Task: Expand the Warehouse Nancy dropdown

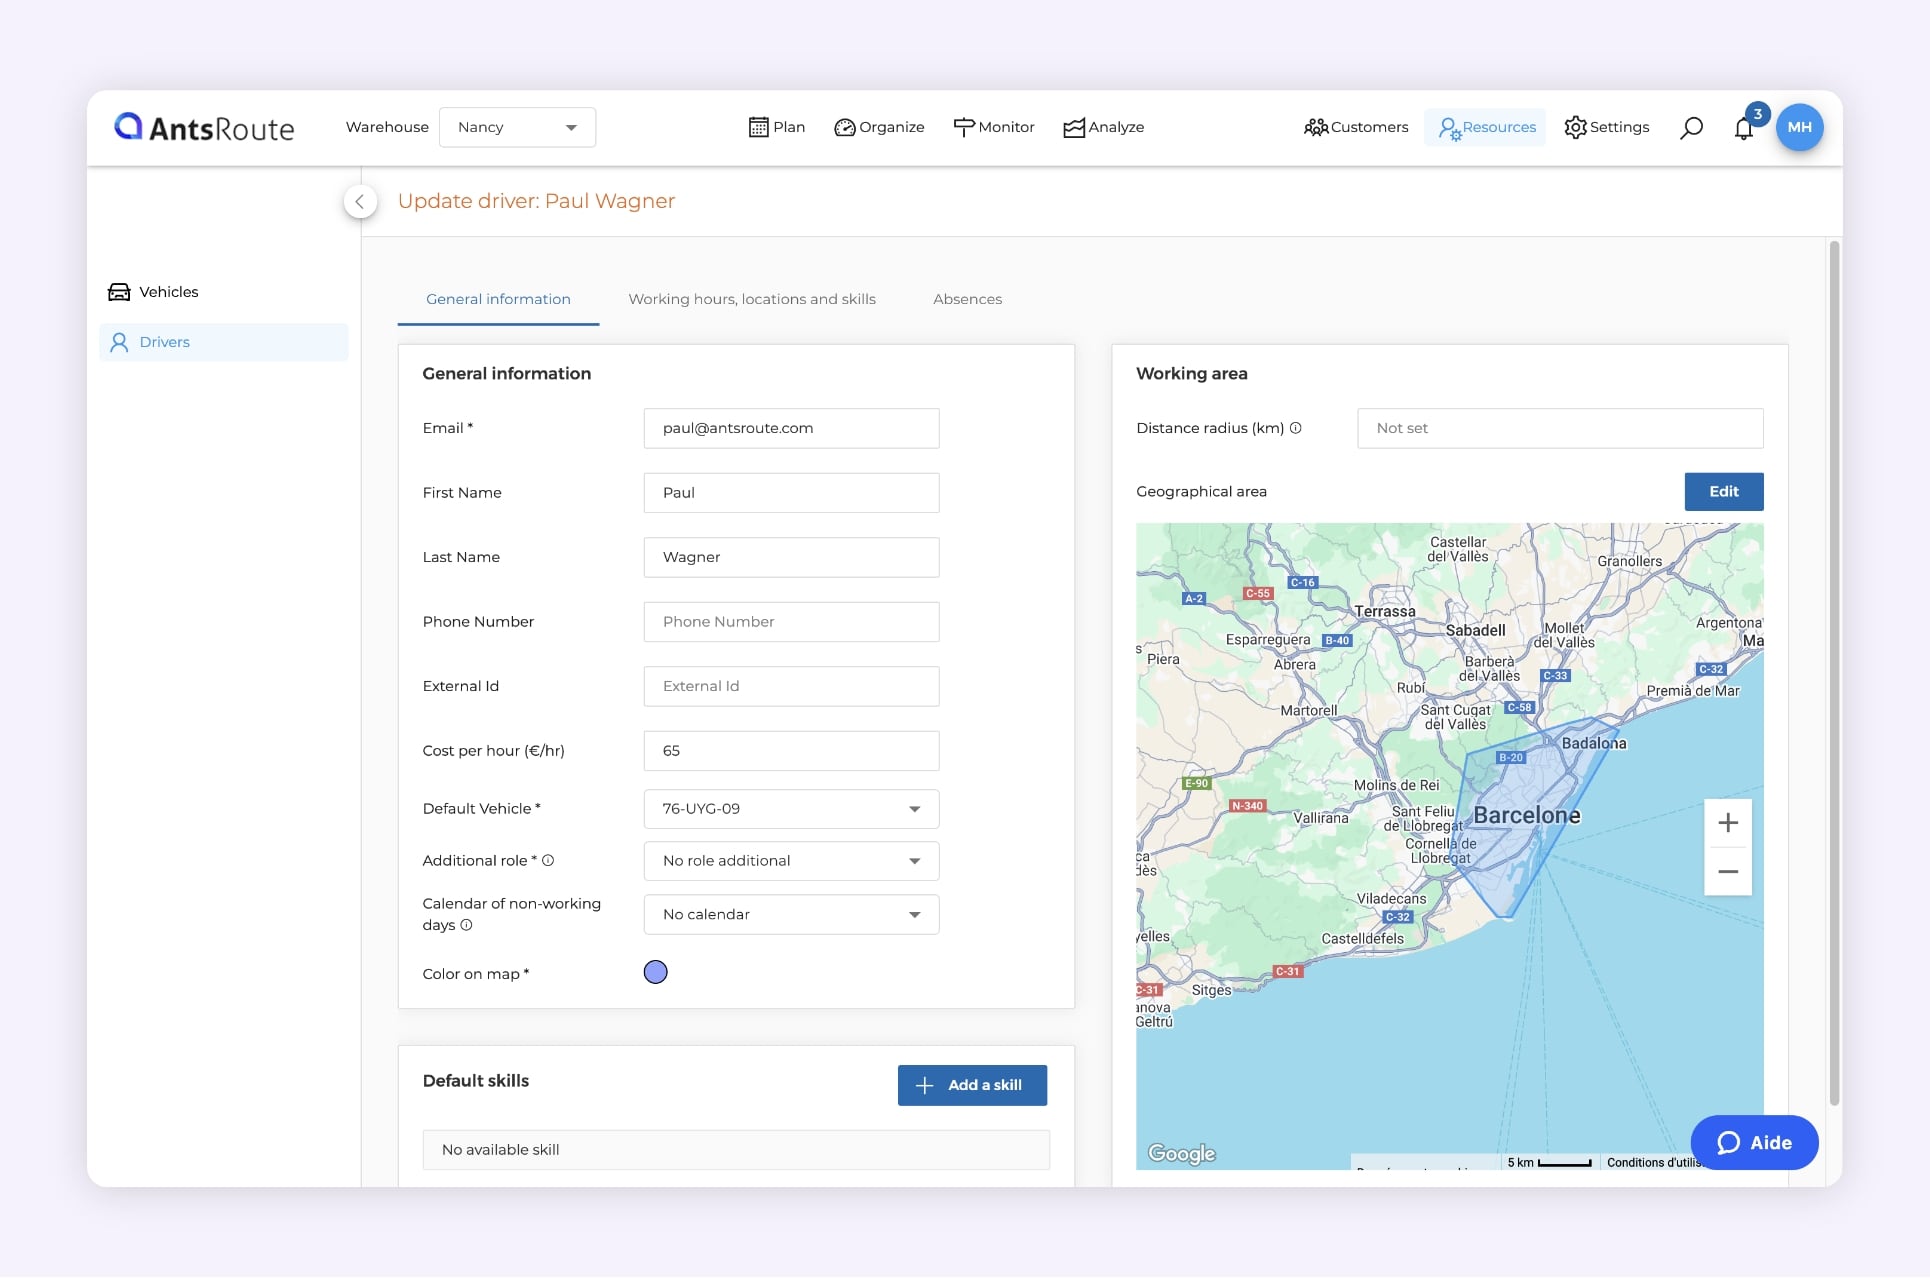Action: (517, 127)
